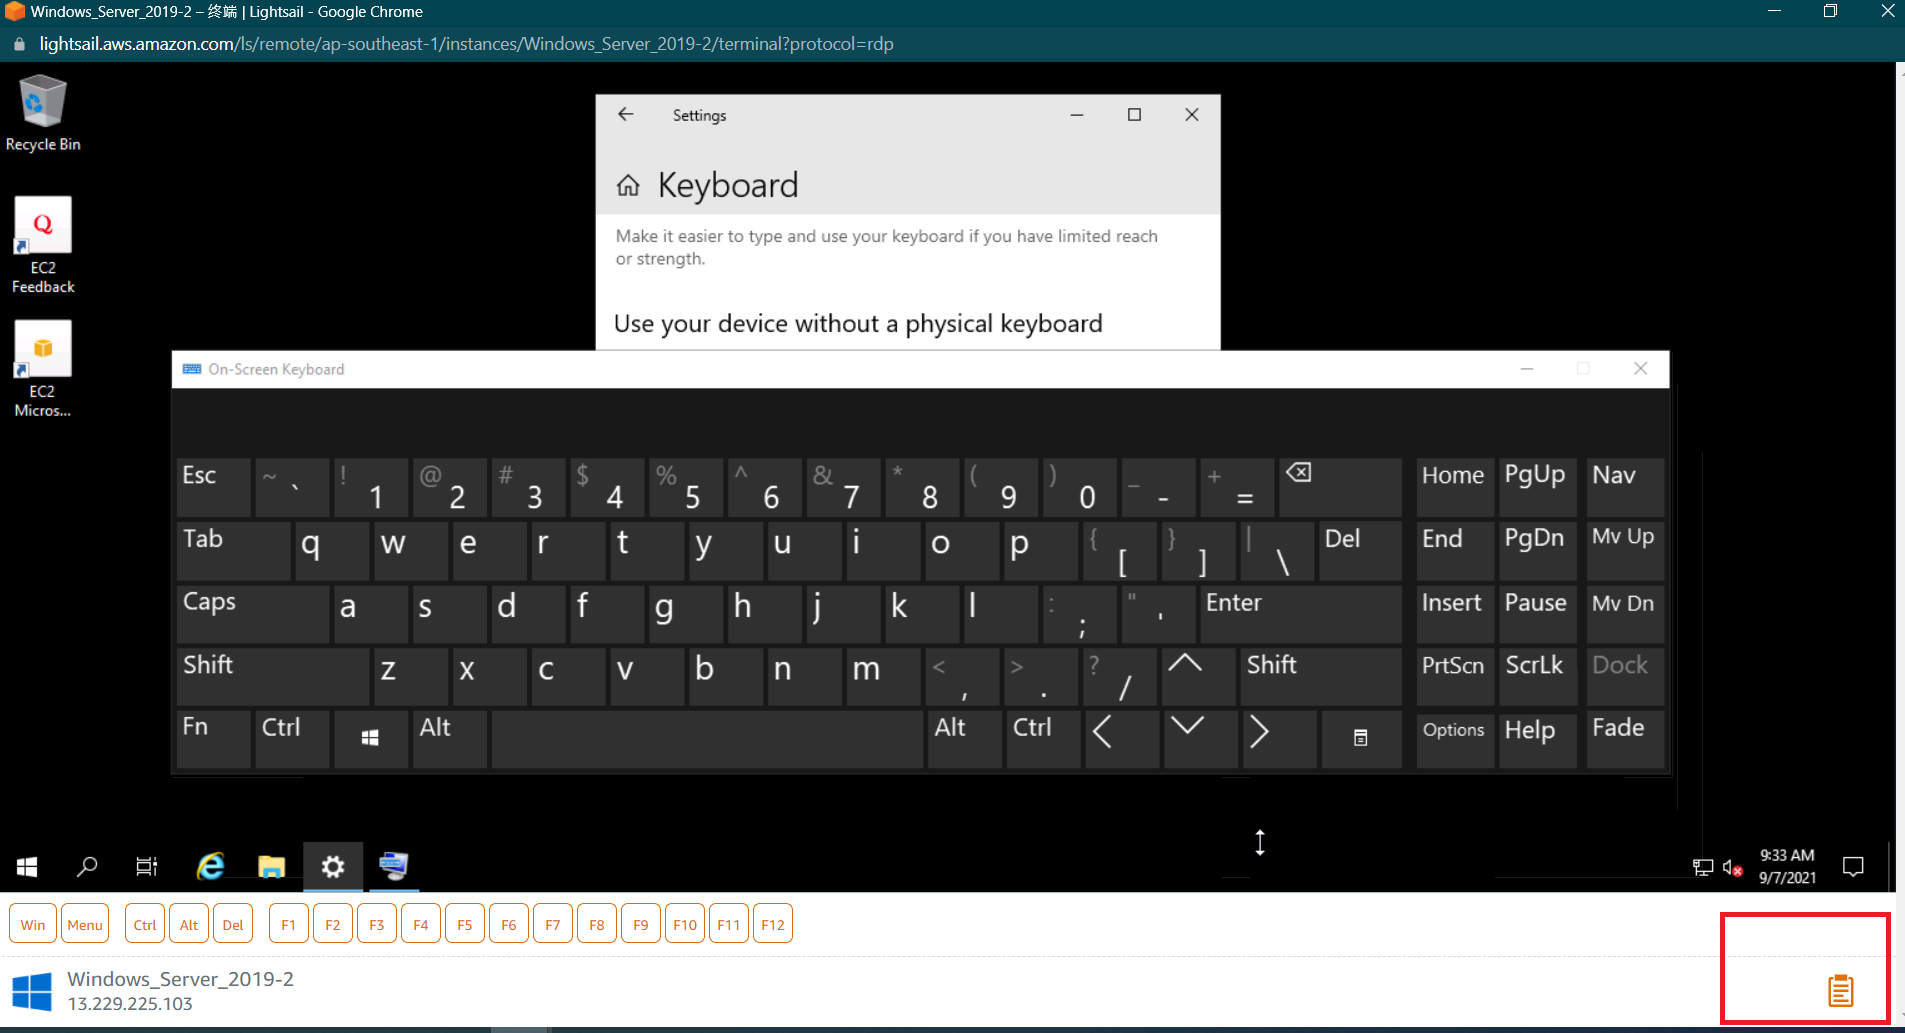Toggle the left Alt key on the On-Screen Keyboard
The width and height of the screenshot is (1905, 1033).
click(450, 739)
